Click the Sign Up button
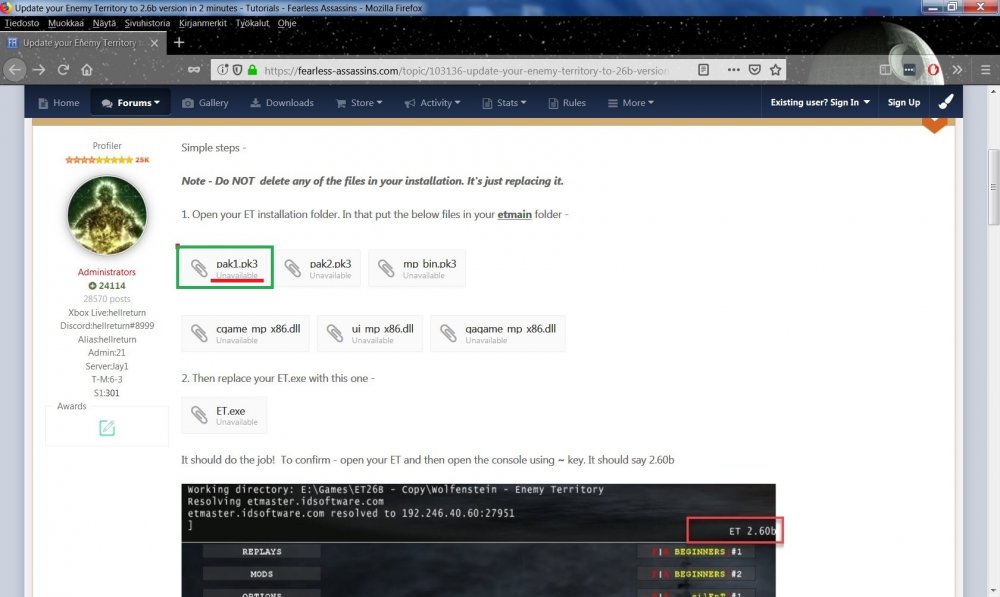 click(x=904, y=102)
